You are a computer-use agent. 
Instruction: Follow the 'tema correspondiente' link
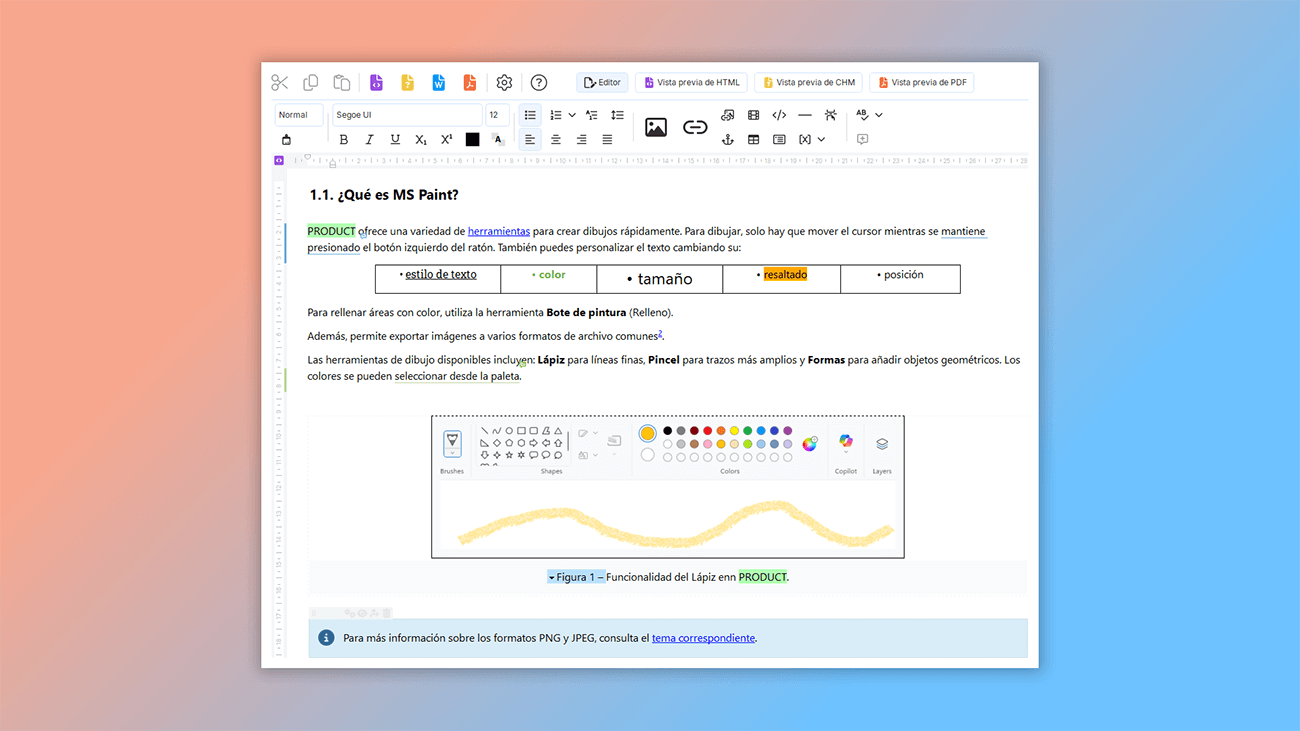[703, 638]
